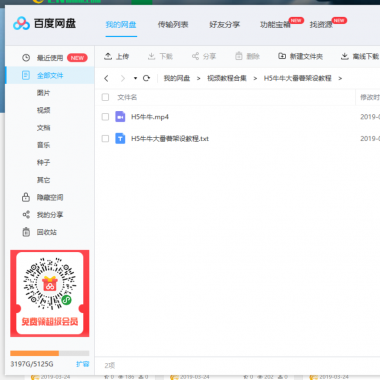This screenshot has width=380, height=380.
Task: Select 文档 category in sidebar
Action: click(x=43, y=128)
